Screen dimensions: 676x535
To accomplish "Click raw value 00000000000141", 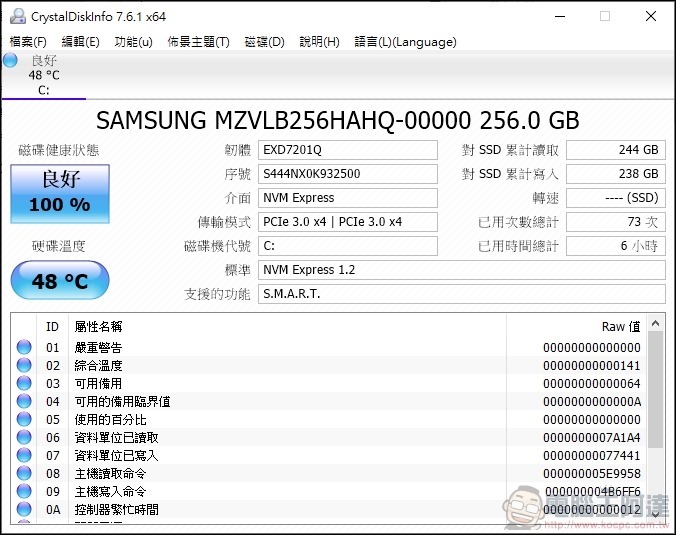I will tap(592, 366).
